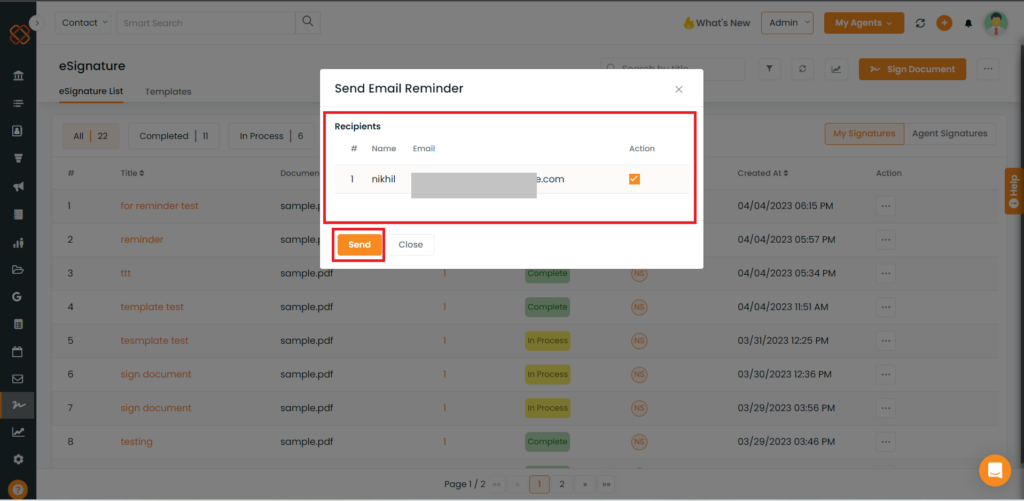Select My Signatures toggle
Screen dimensions: 1024x501
click(x=864, y=133)
